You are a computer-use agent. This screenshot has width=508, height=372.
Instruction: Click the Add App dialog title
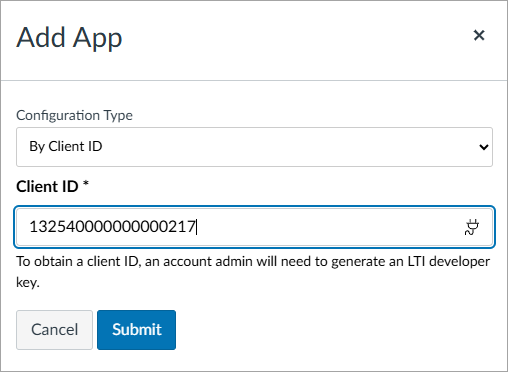click(x=69, y=37)
